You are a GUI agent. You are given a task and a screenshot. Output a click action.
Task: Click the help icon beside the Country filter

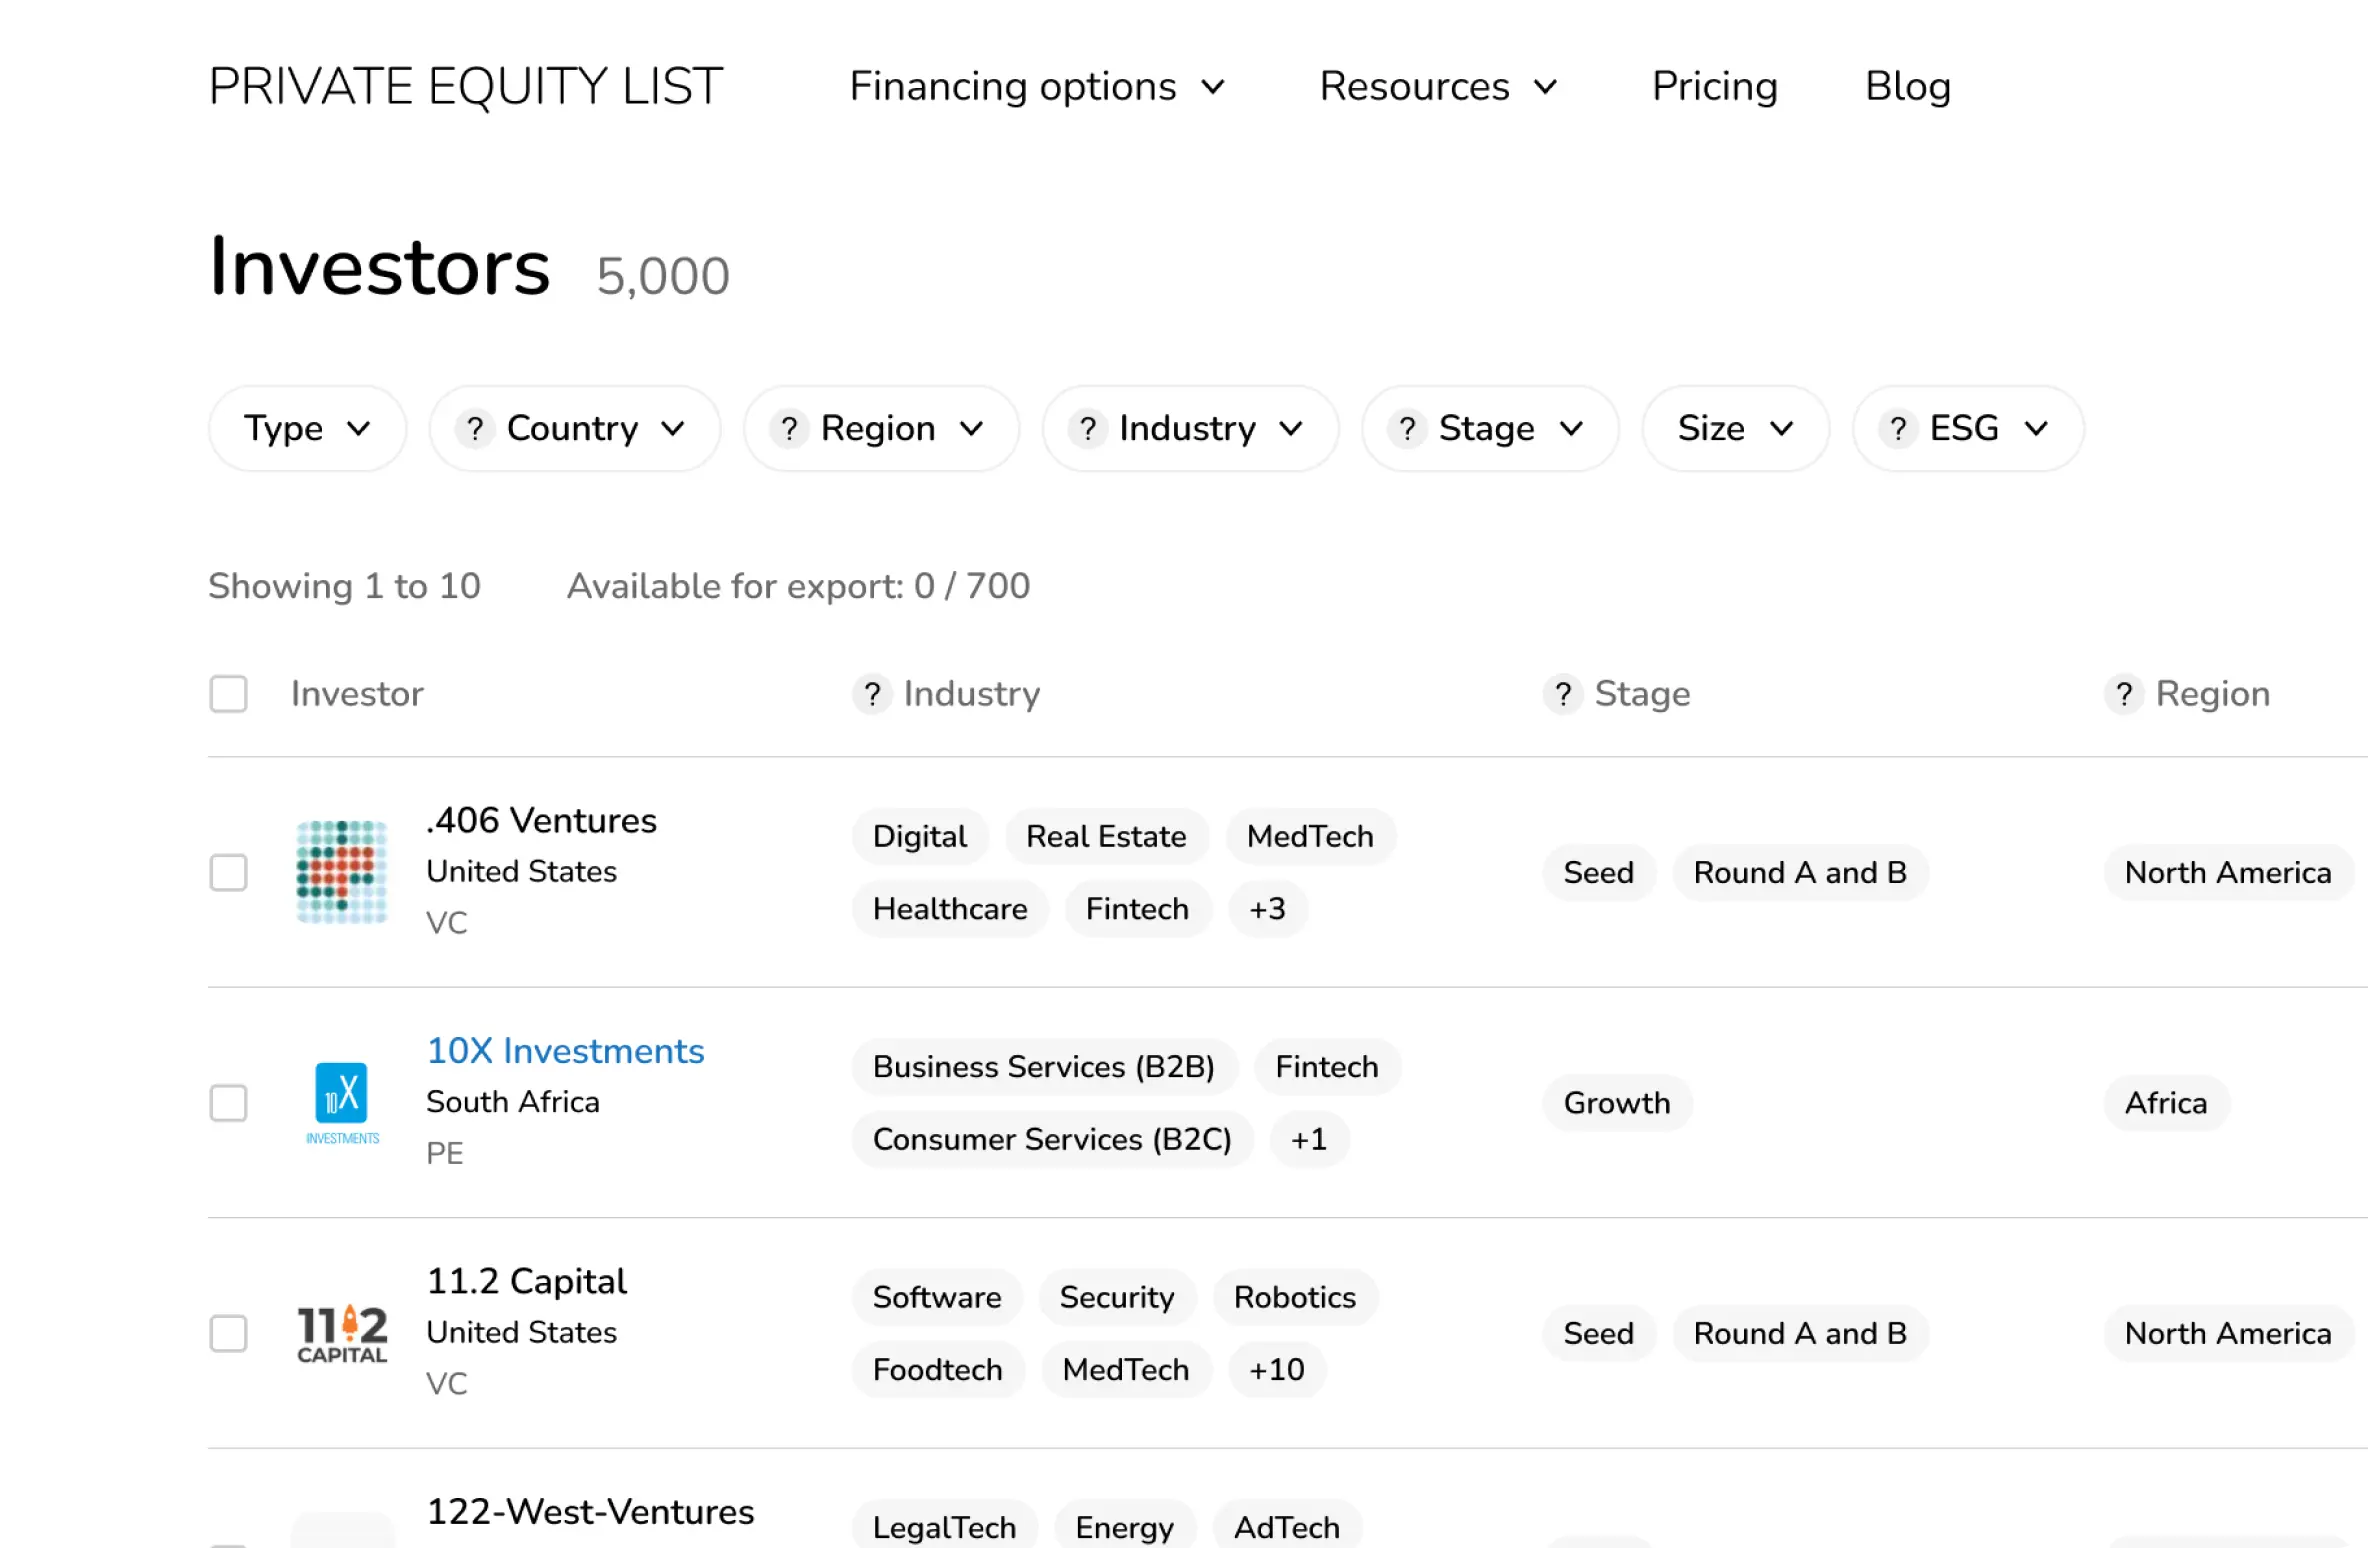pos(476,428)
